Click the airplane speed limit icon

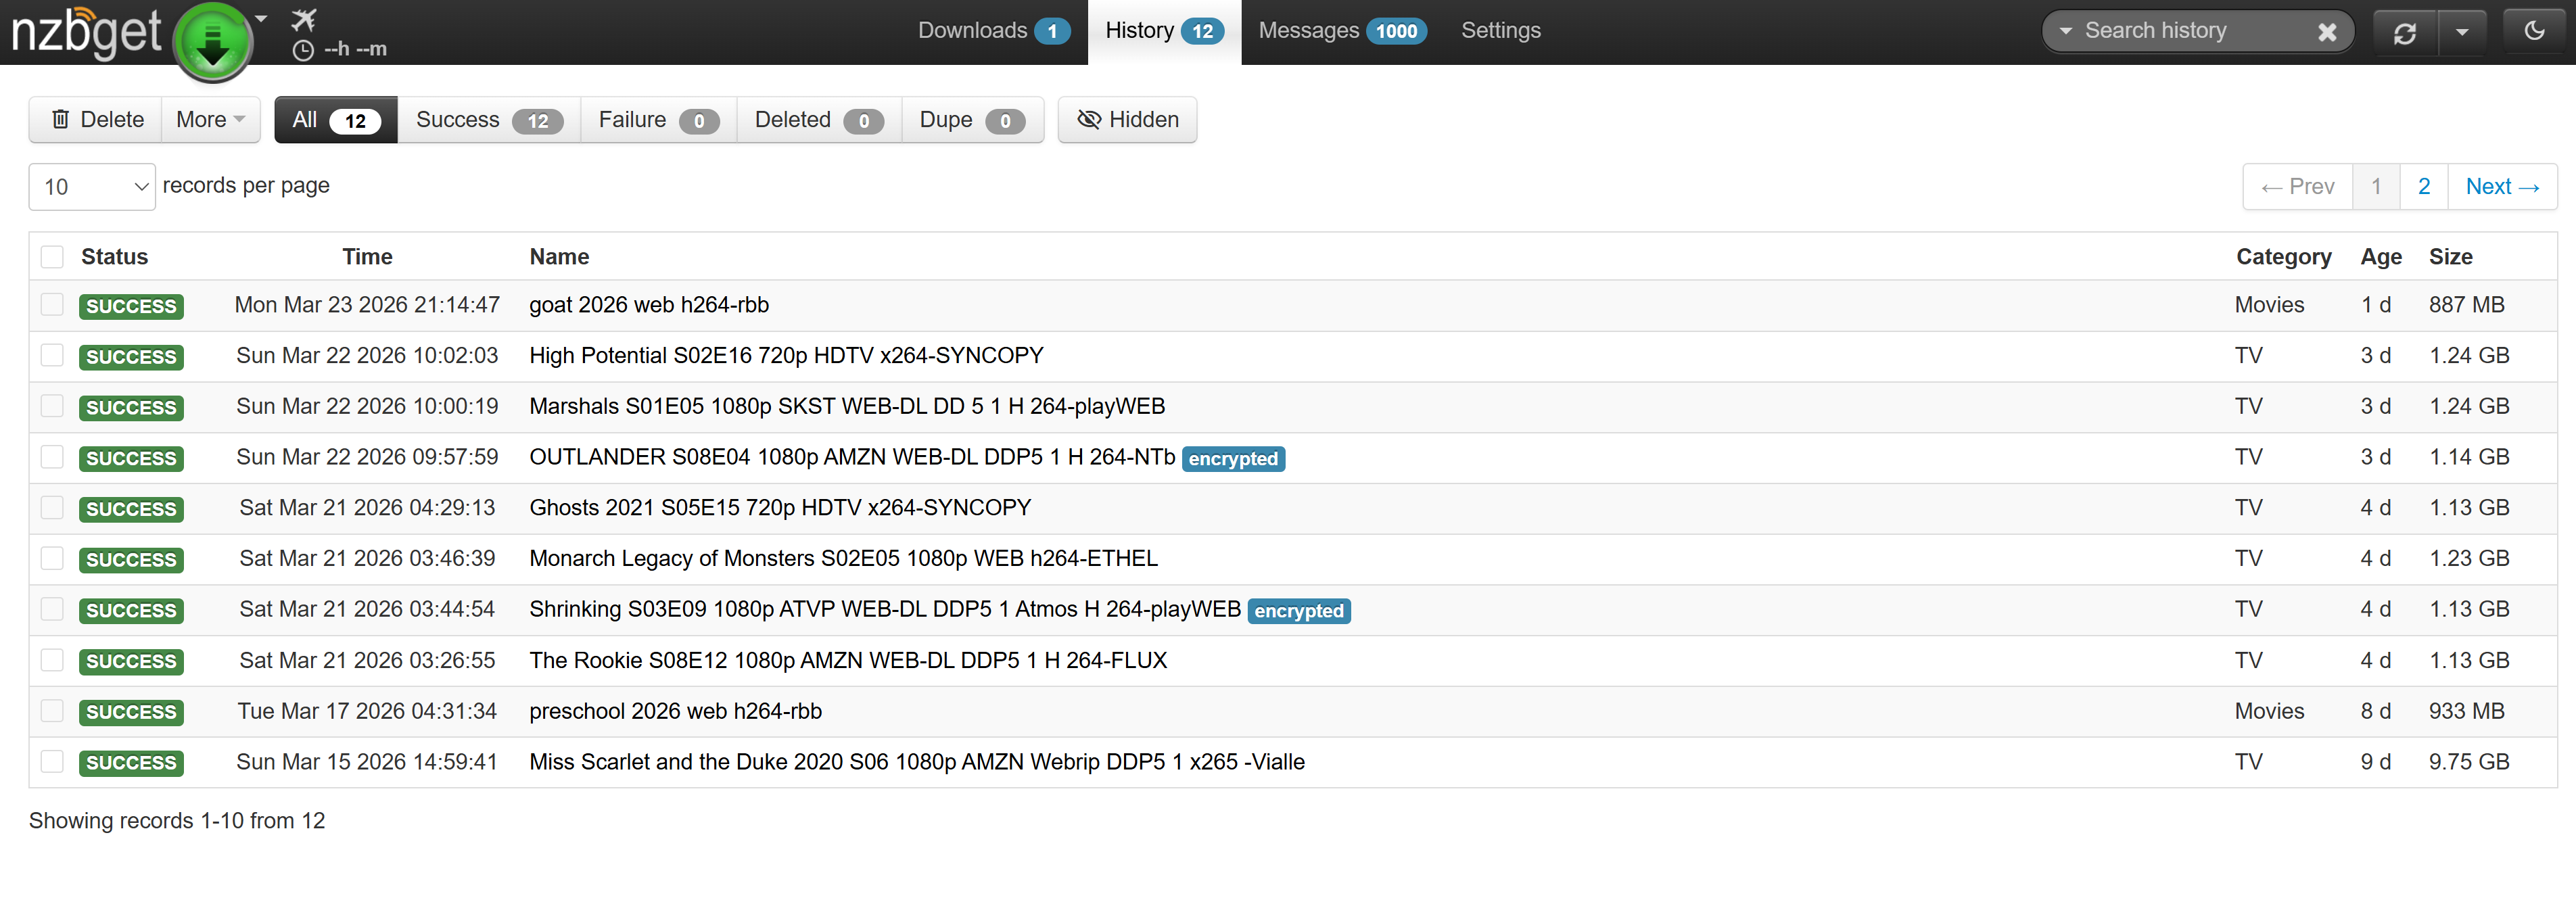point(304,19)
